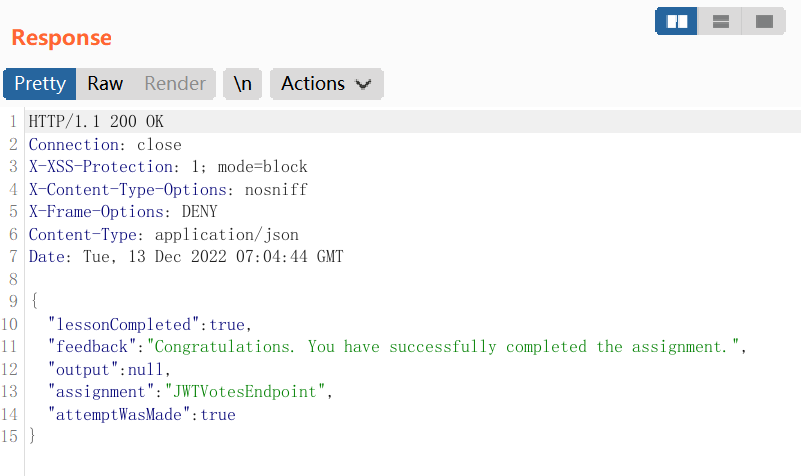Image resolution: width=807 pixels, height=476 pixels.
Task: Select the single combined panel layout icon
Action: 764,21
